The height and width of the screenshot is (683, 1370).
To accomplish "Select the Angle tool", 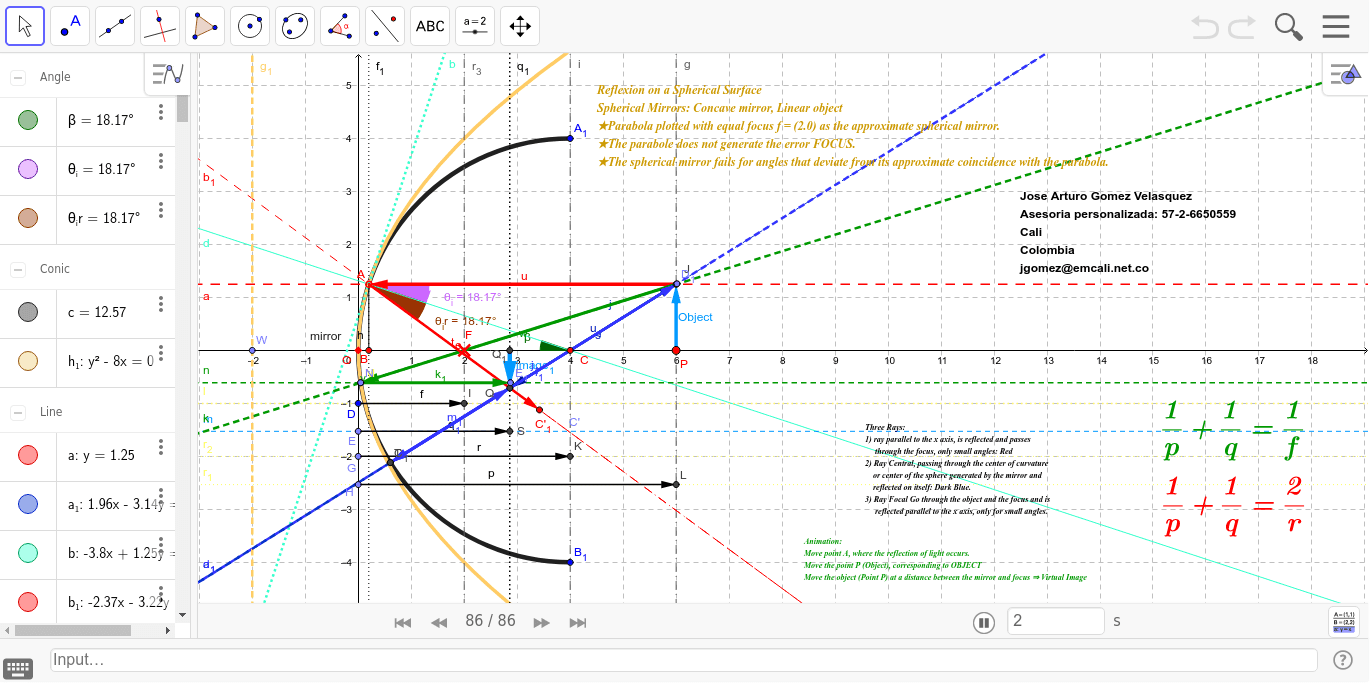I will (x=340, y=25).
